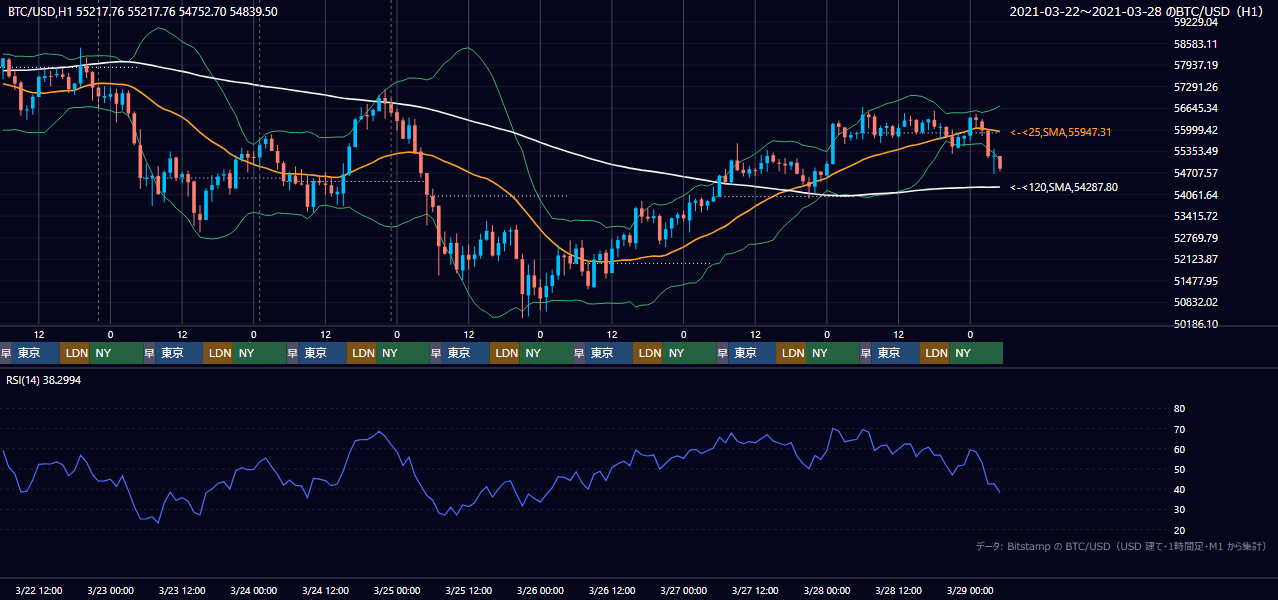Select the white 120 SMA 54287.80 label
This screenshot has height=600, width=1278.
(x=1064, y=187)
